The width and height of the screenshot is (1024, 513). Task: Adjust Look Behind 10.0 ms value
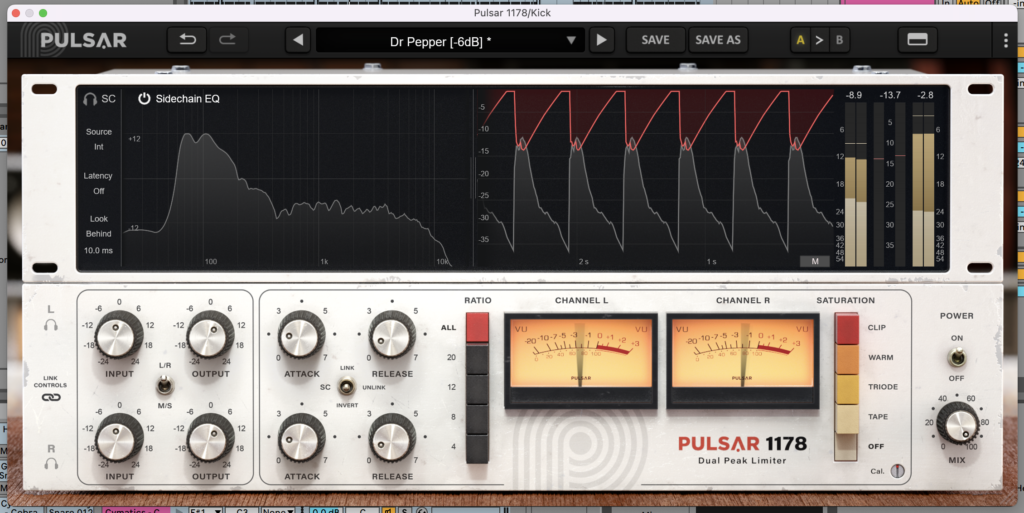pyautogui.click(x=98, y=234)
